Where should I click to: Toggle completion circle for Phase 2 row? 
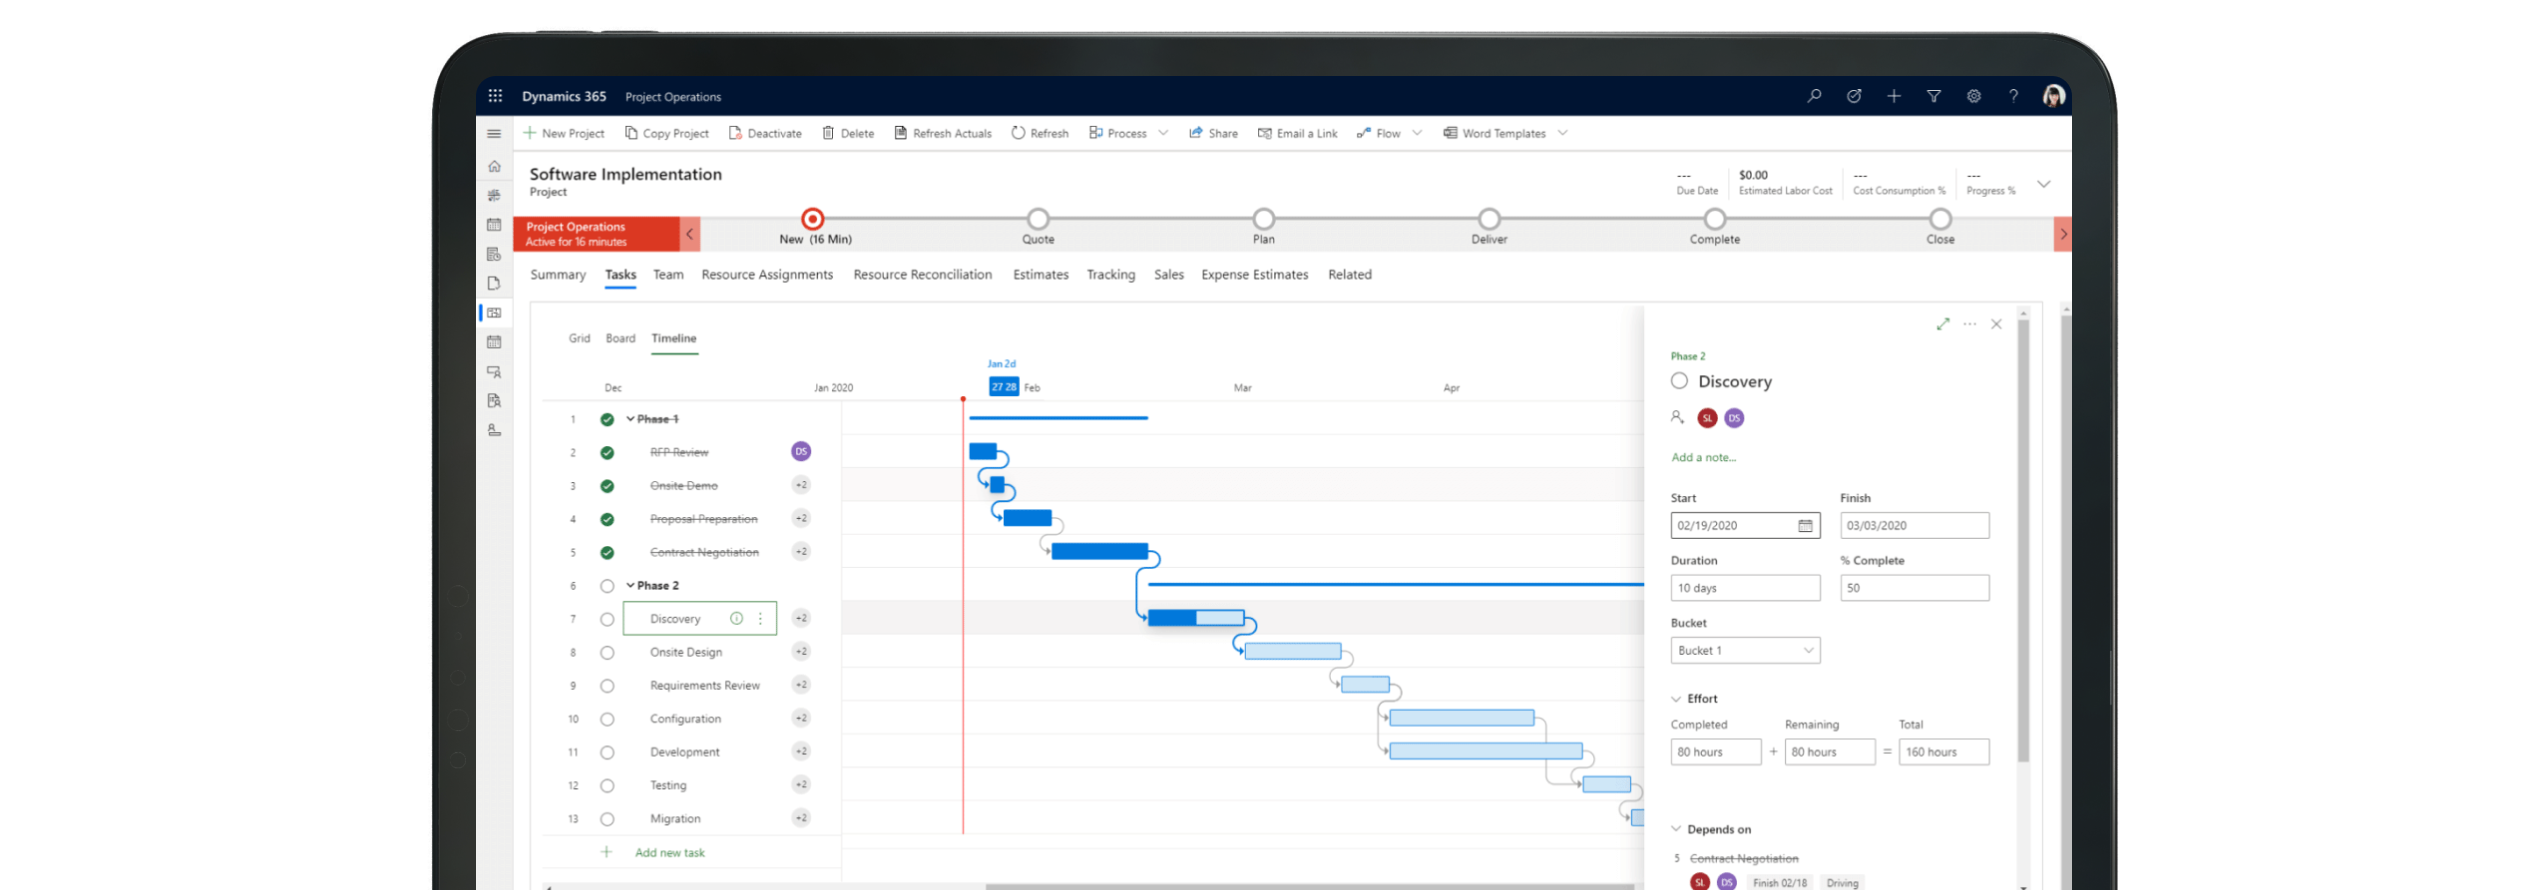coord(607,586)
